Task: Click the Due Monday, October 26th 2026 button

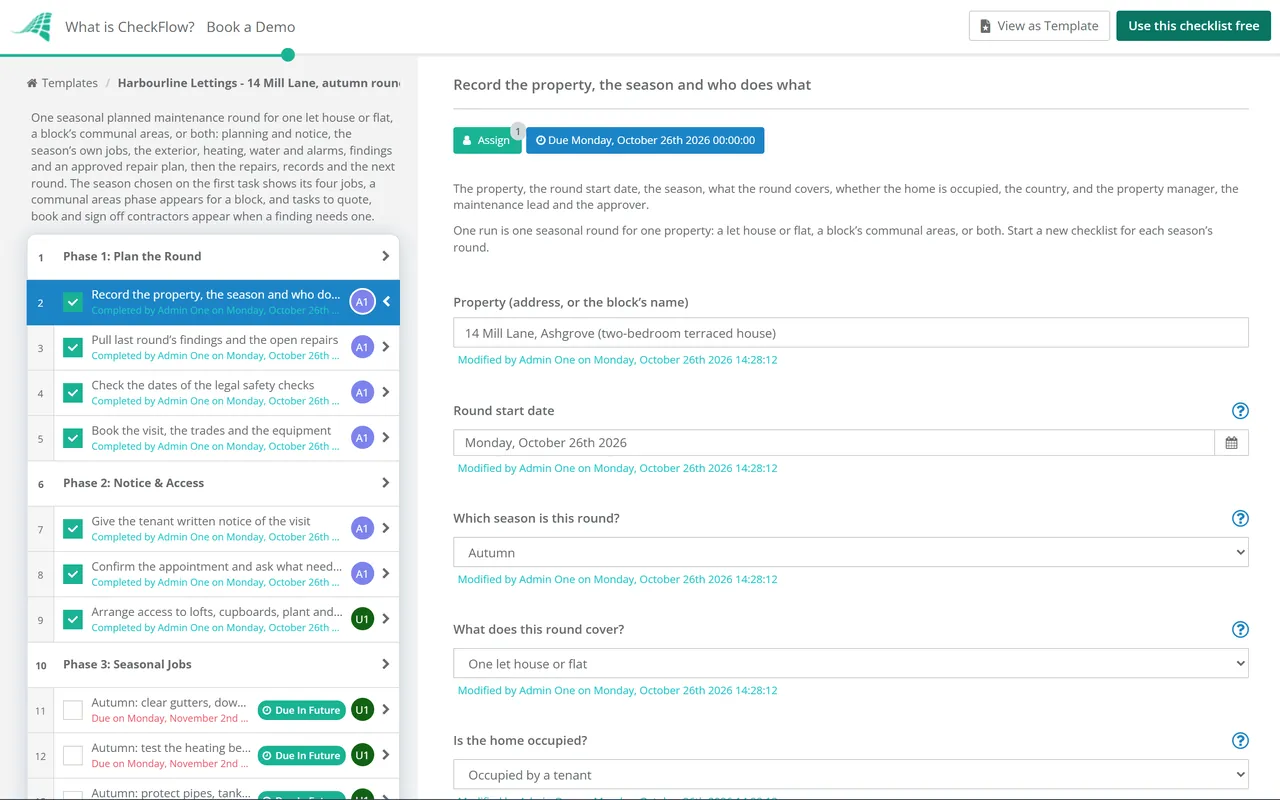Action: 645,141
